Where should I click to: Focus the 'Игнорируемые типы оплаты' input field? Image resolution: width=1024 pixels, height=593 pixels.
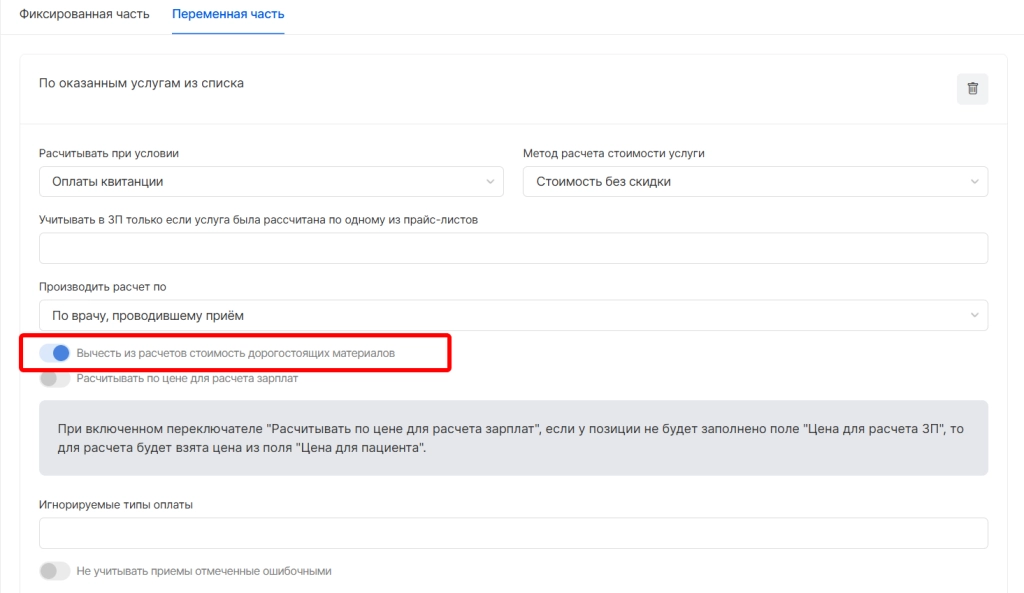pos(513,533)
